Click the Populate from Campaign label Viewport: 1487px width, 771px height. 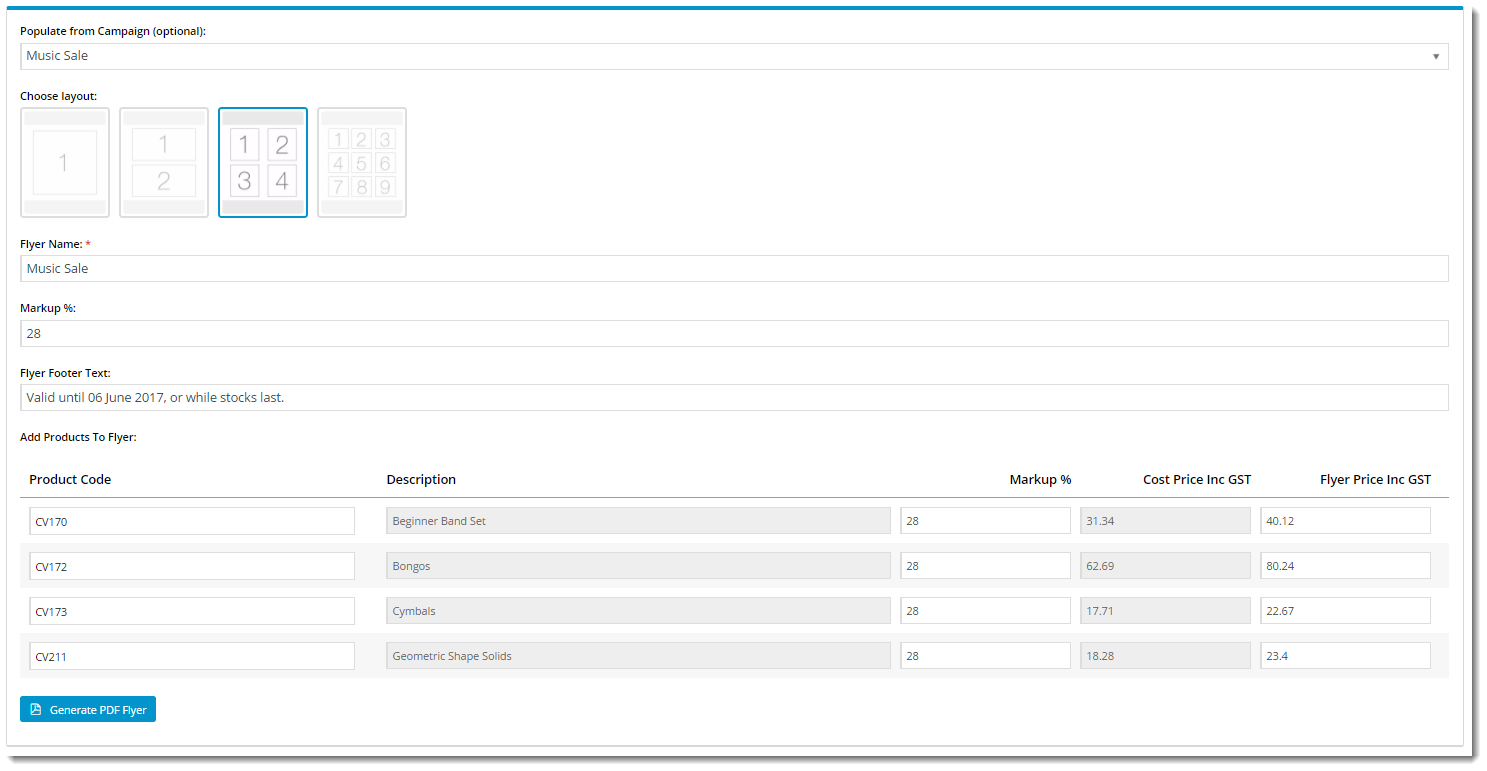113,31
